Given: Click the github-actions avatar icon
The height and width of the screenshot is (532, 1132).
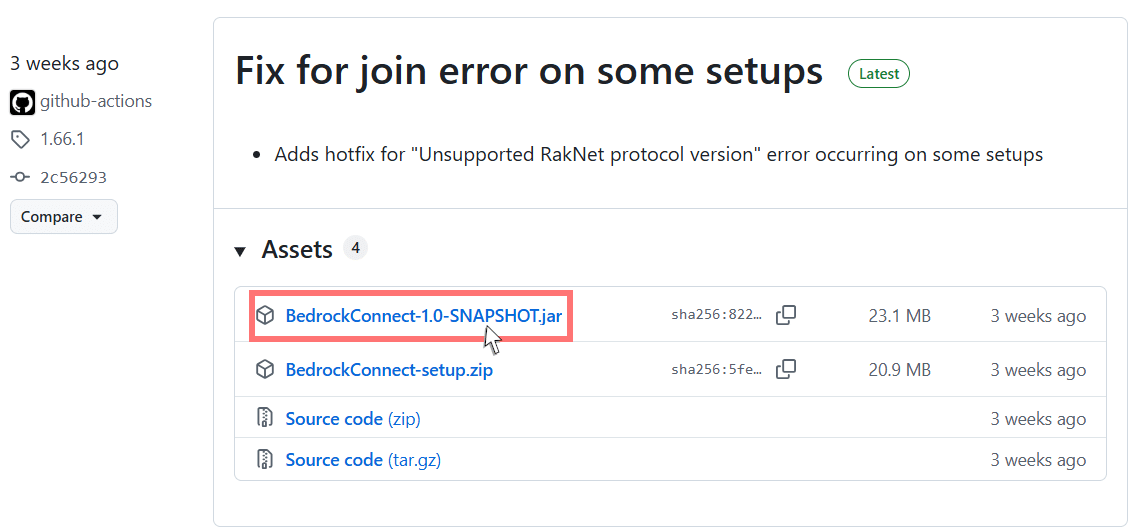Looking at the screenshot, I should pyautogui.click(x=22, y=102).
